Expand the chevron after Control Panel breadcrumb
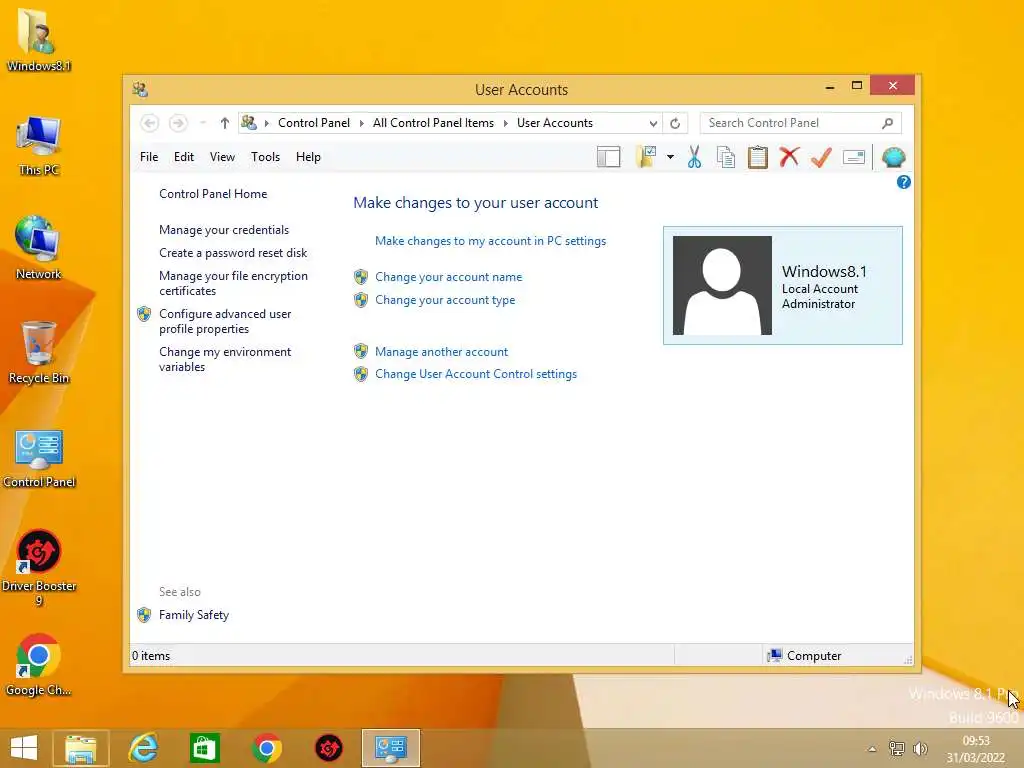The height and width of the screenshot is (768, 1024). pyautogui.click(x=361, y=123)
